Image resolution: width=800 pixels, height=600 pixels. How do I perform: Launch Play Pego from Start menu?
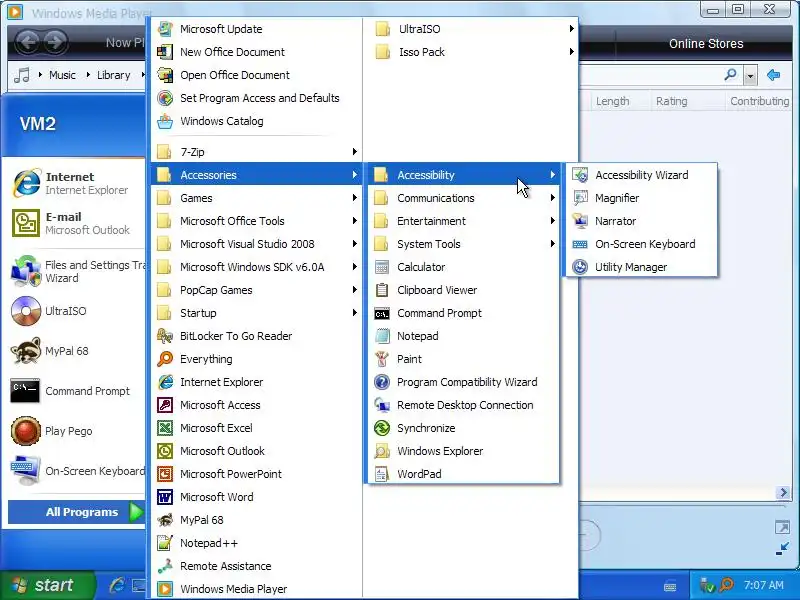77,431
